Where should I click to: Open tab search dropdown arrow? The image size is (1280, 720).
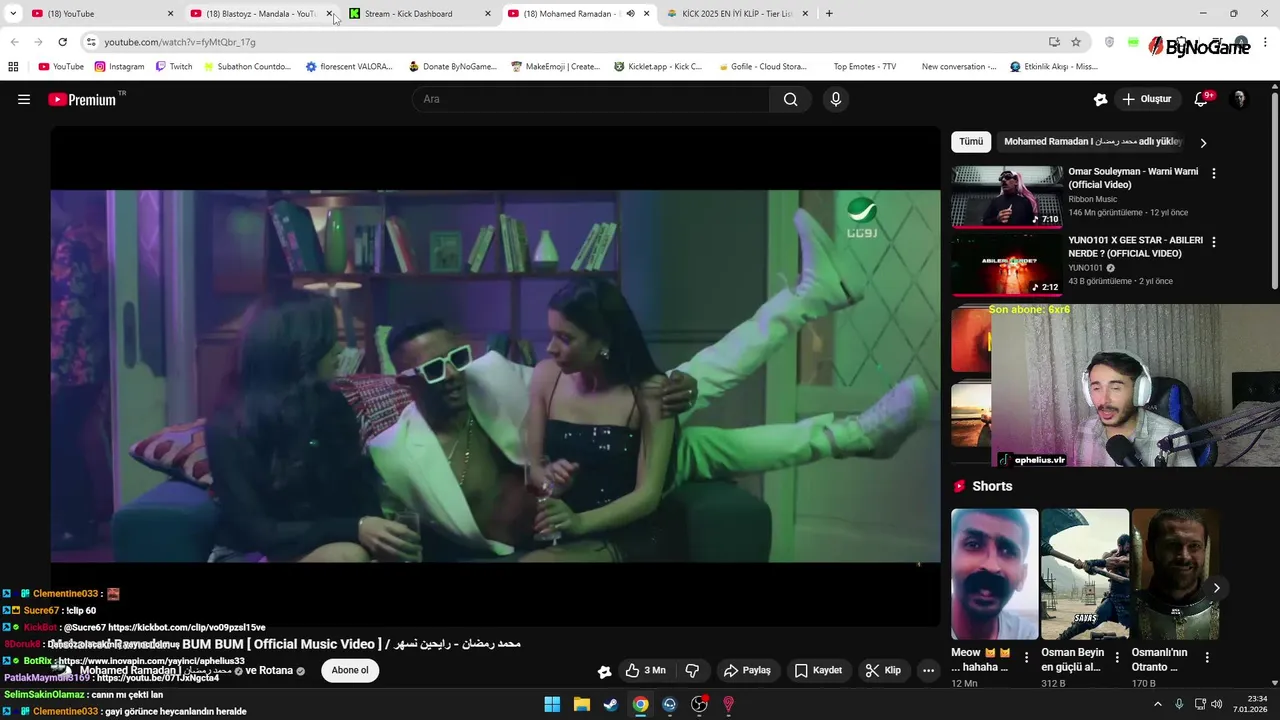13,14
